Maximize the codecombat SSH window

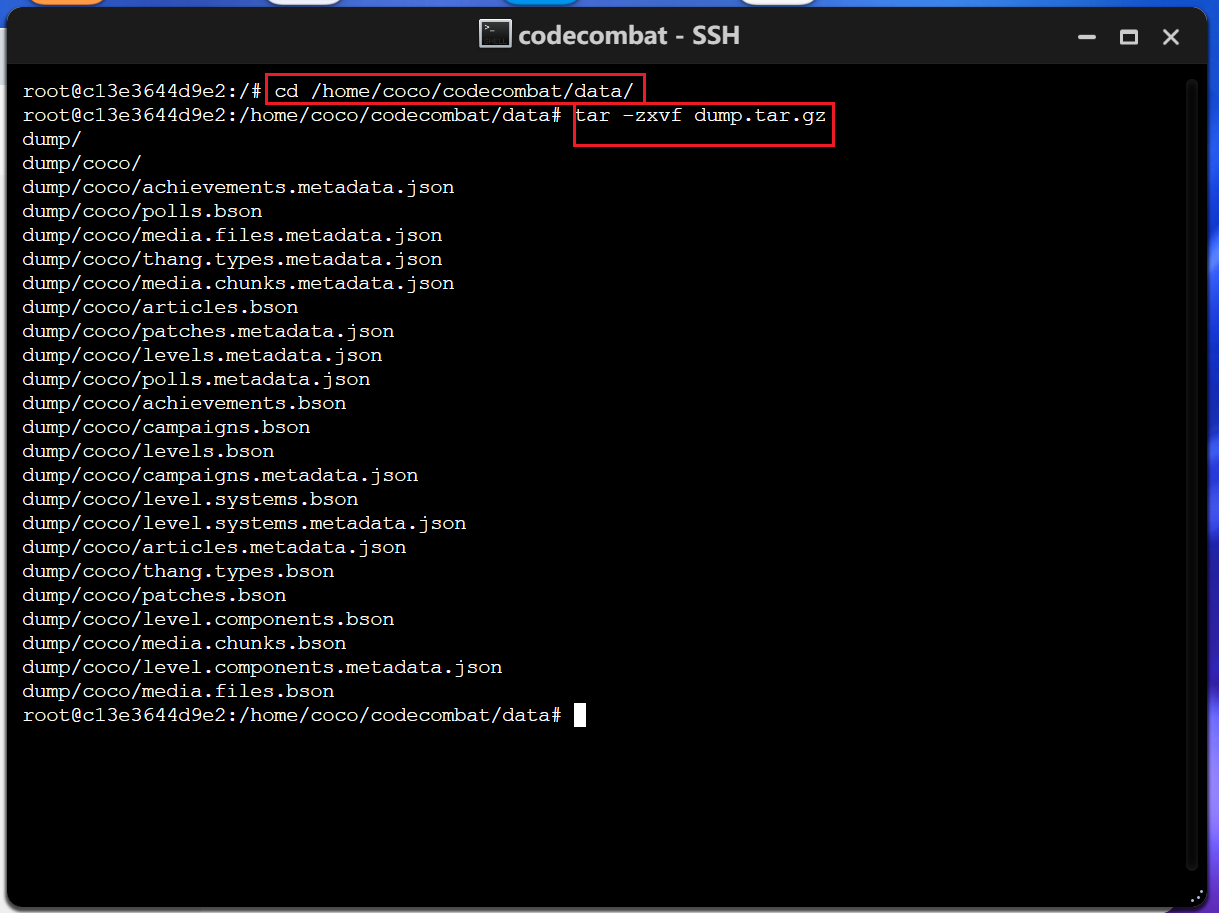click(1129, 37)
